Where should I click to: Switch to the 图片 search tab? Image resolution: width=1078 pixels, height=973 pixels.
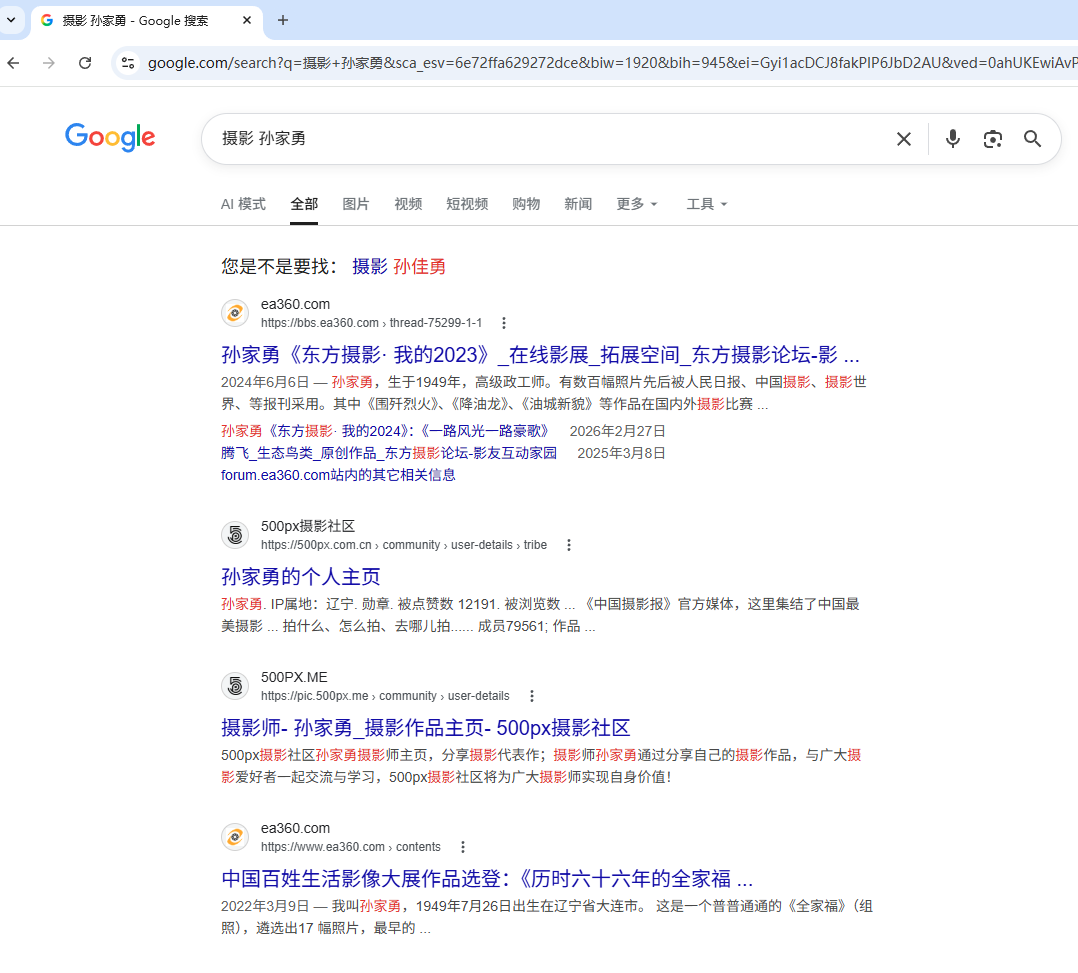pos(355,203)
